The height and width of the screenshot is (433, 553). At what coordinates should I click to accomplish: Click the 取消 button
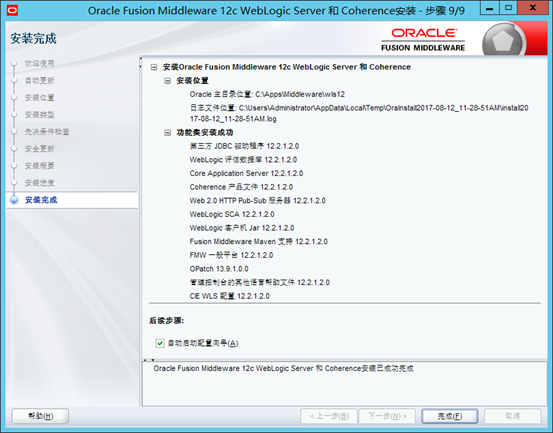[512, 416]
